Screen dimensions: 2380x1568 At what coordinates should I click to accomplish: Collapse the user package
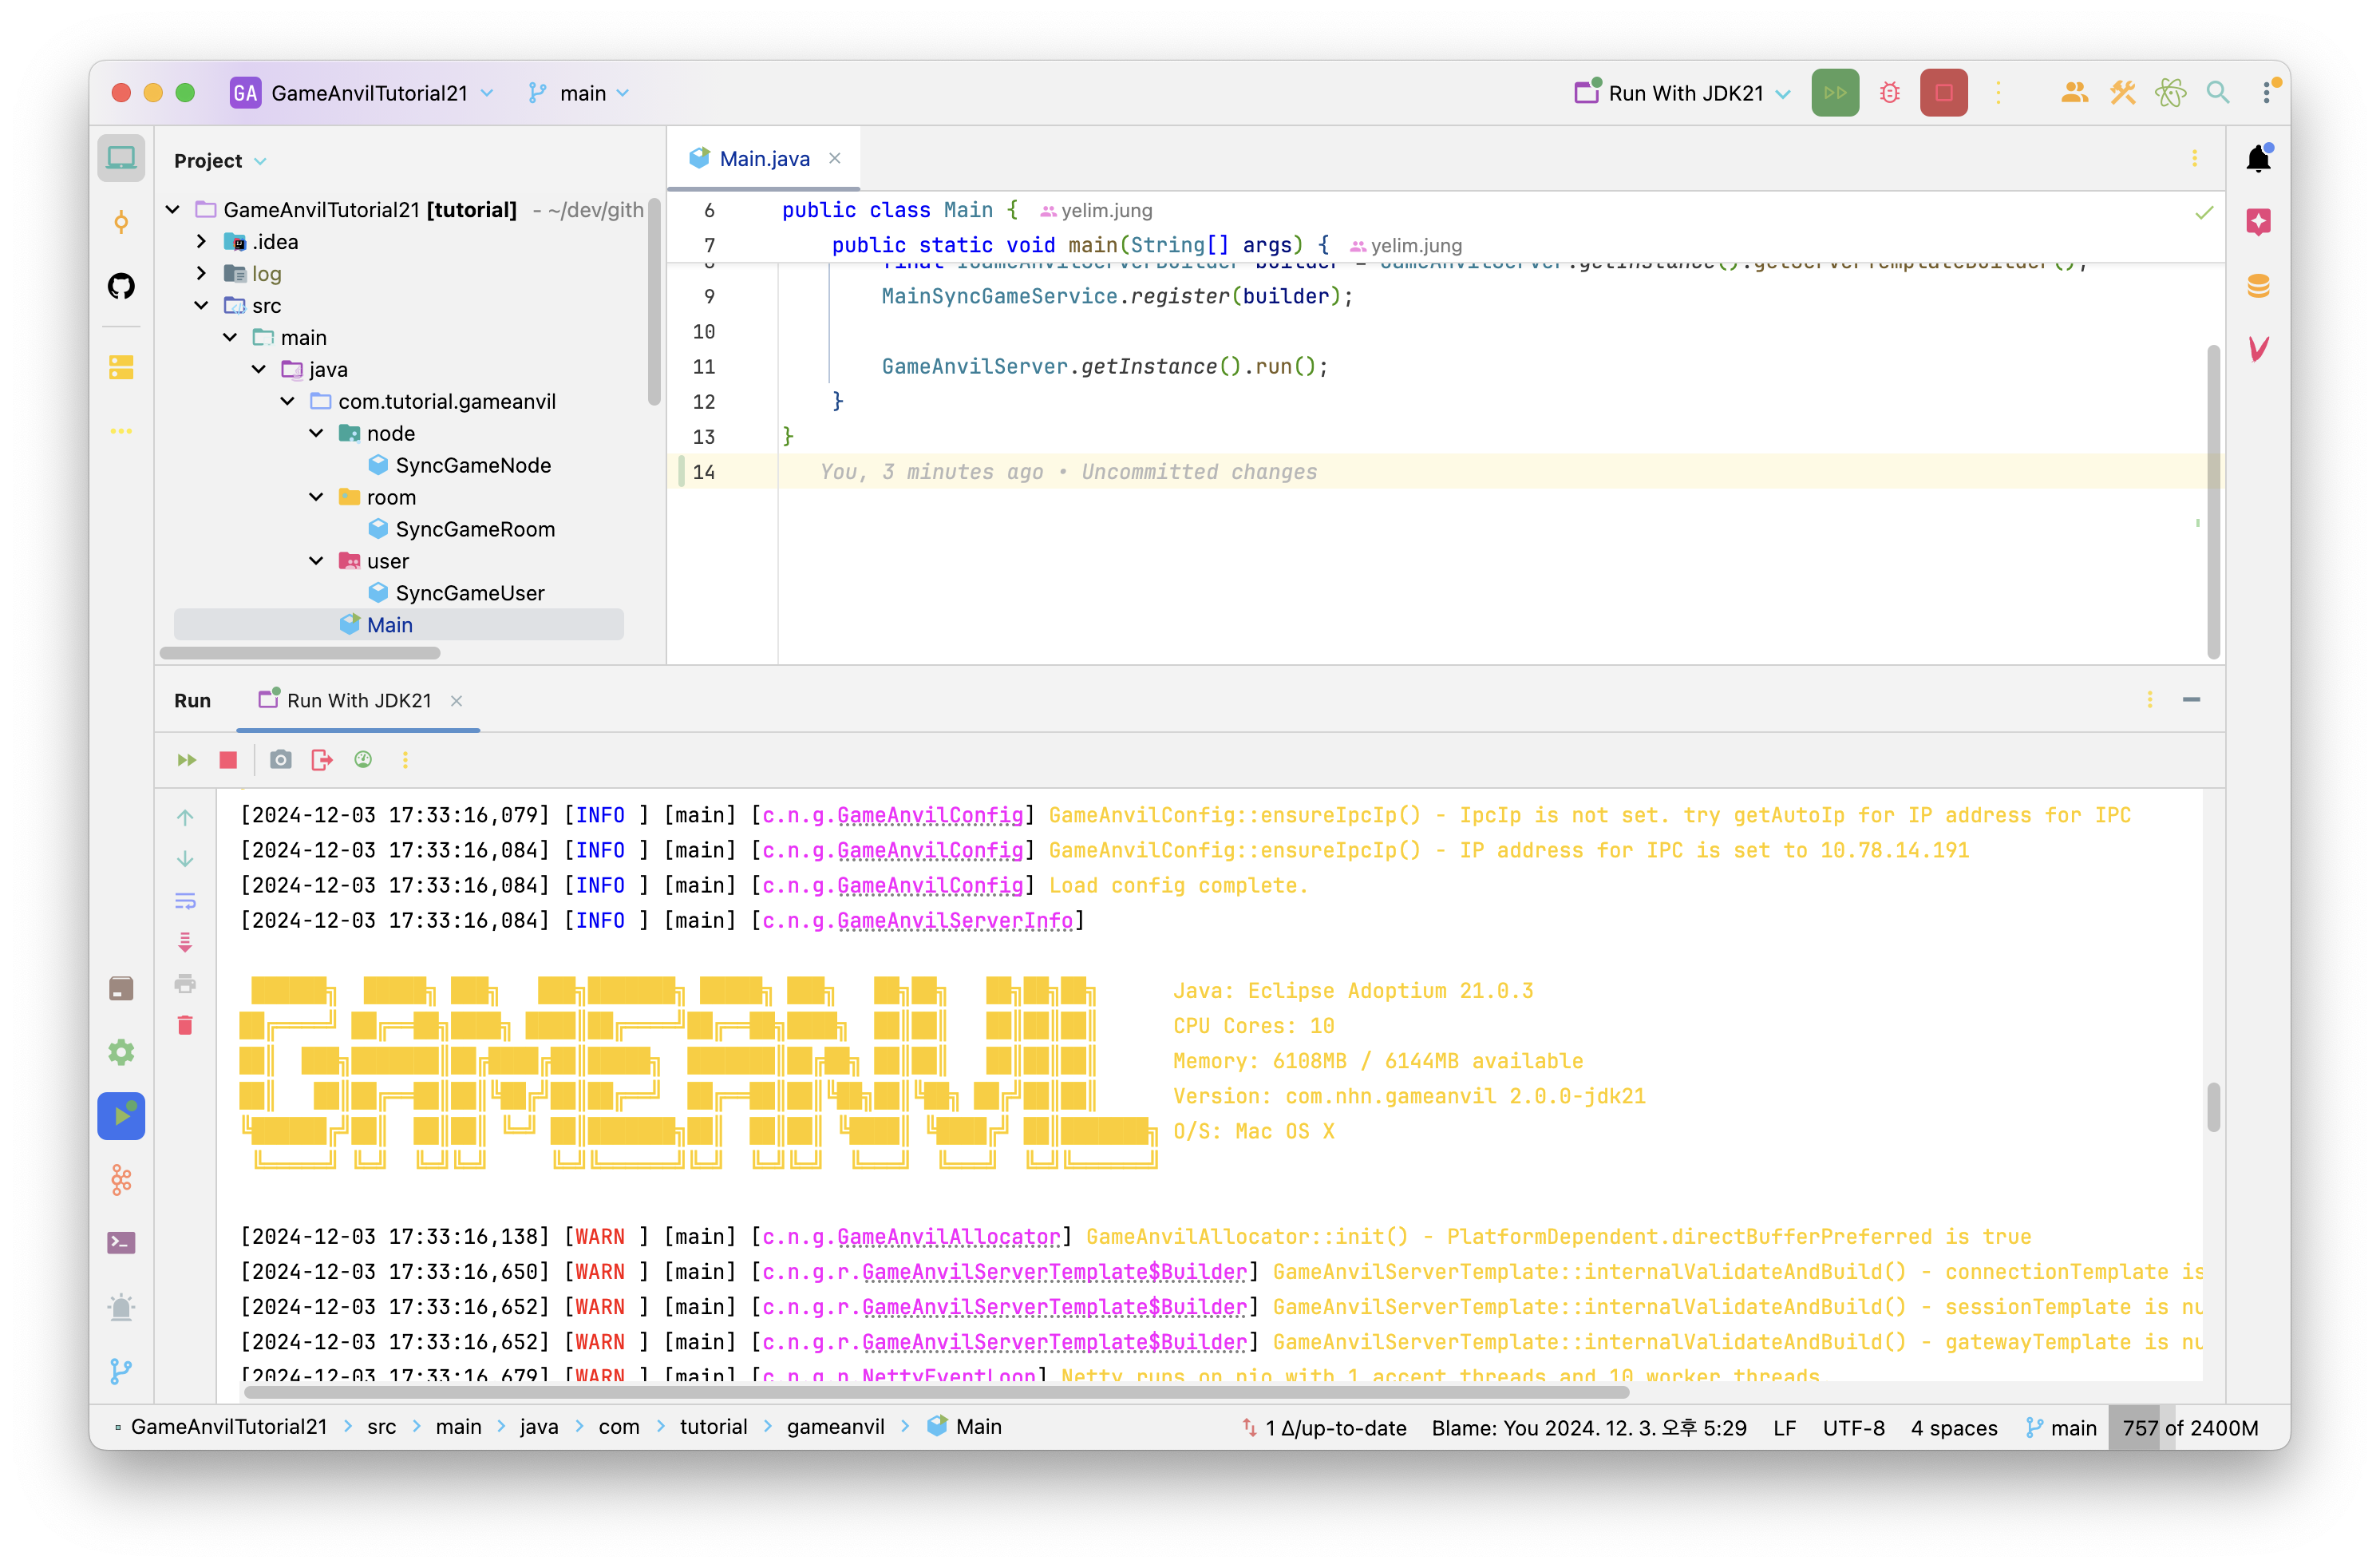click(x=316, y=562)
